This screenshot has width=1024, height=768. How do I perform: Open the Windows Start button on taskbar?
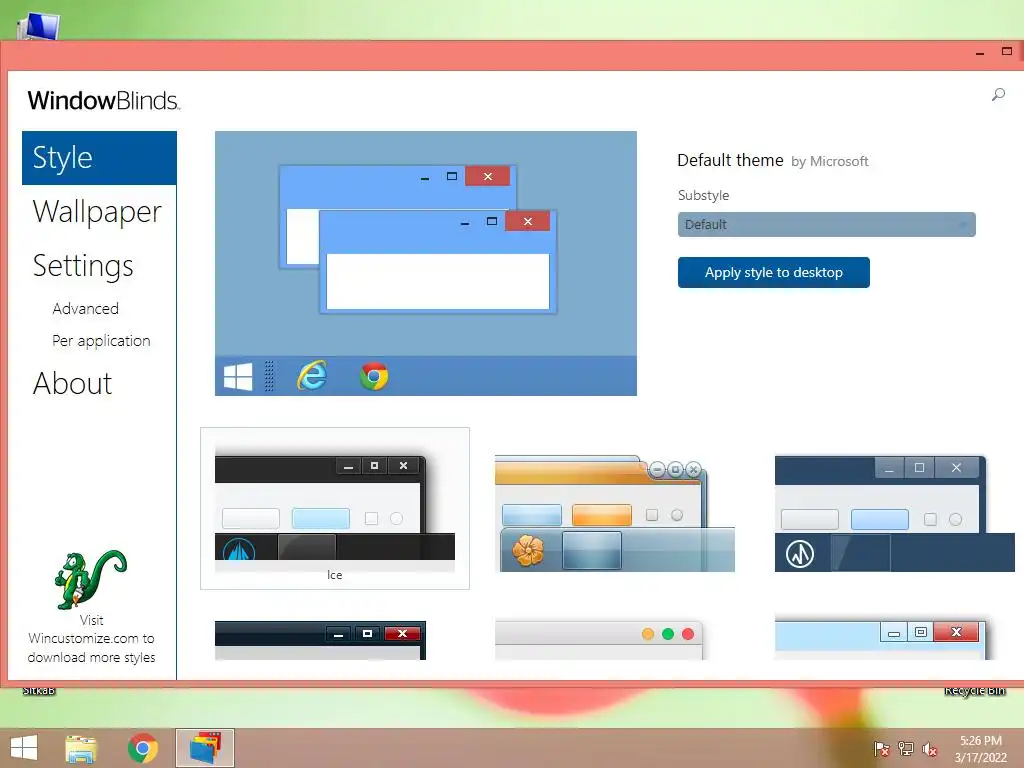coord(24,748)
